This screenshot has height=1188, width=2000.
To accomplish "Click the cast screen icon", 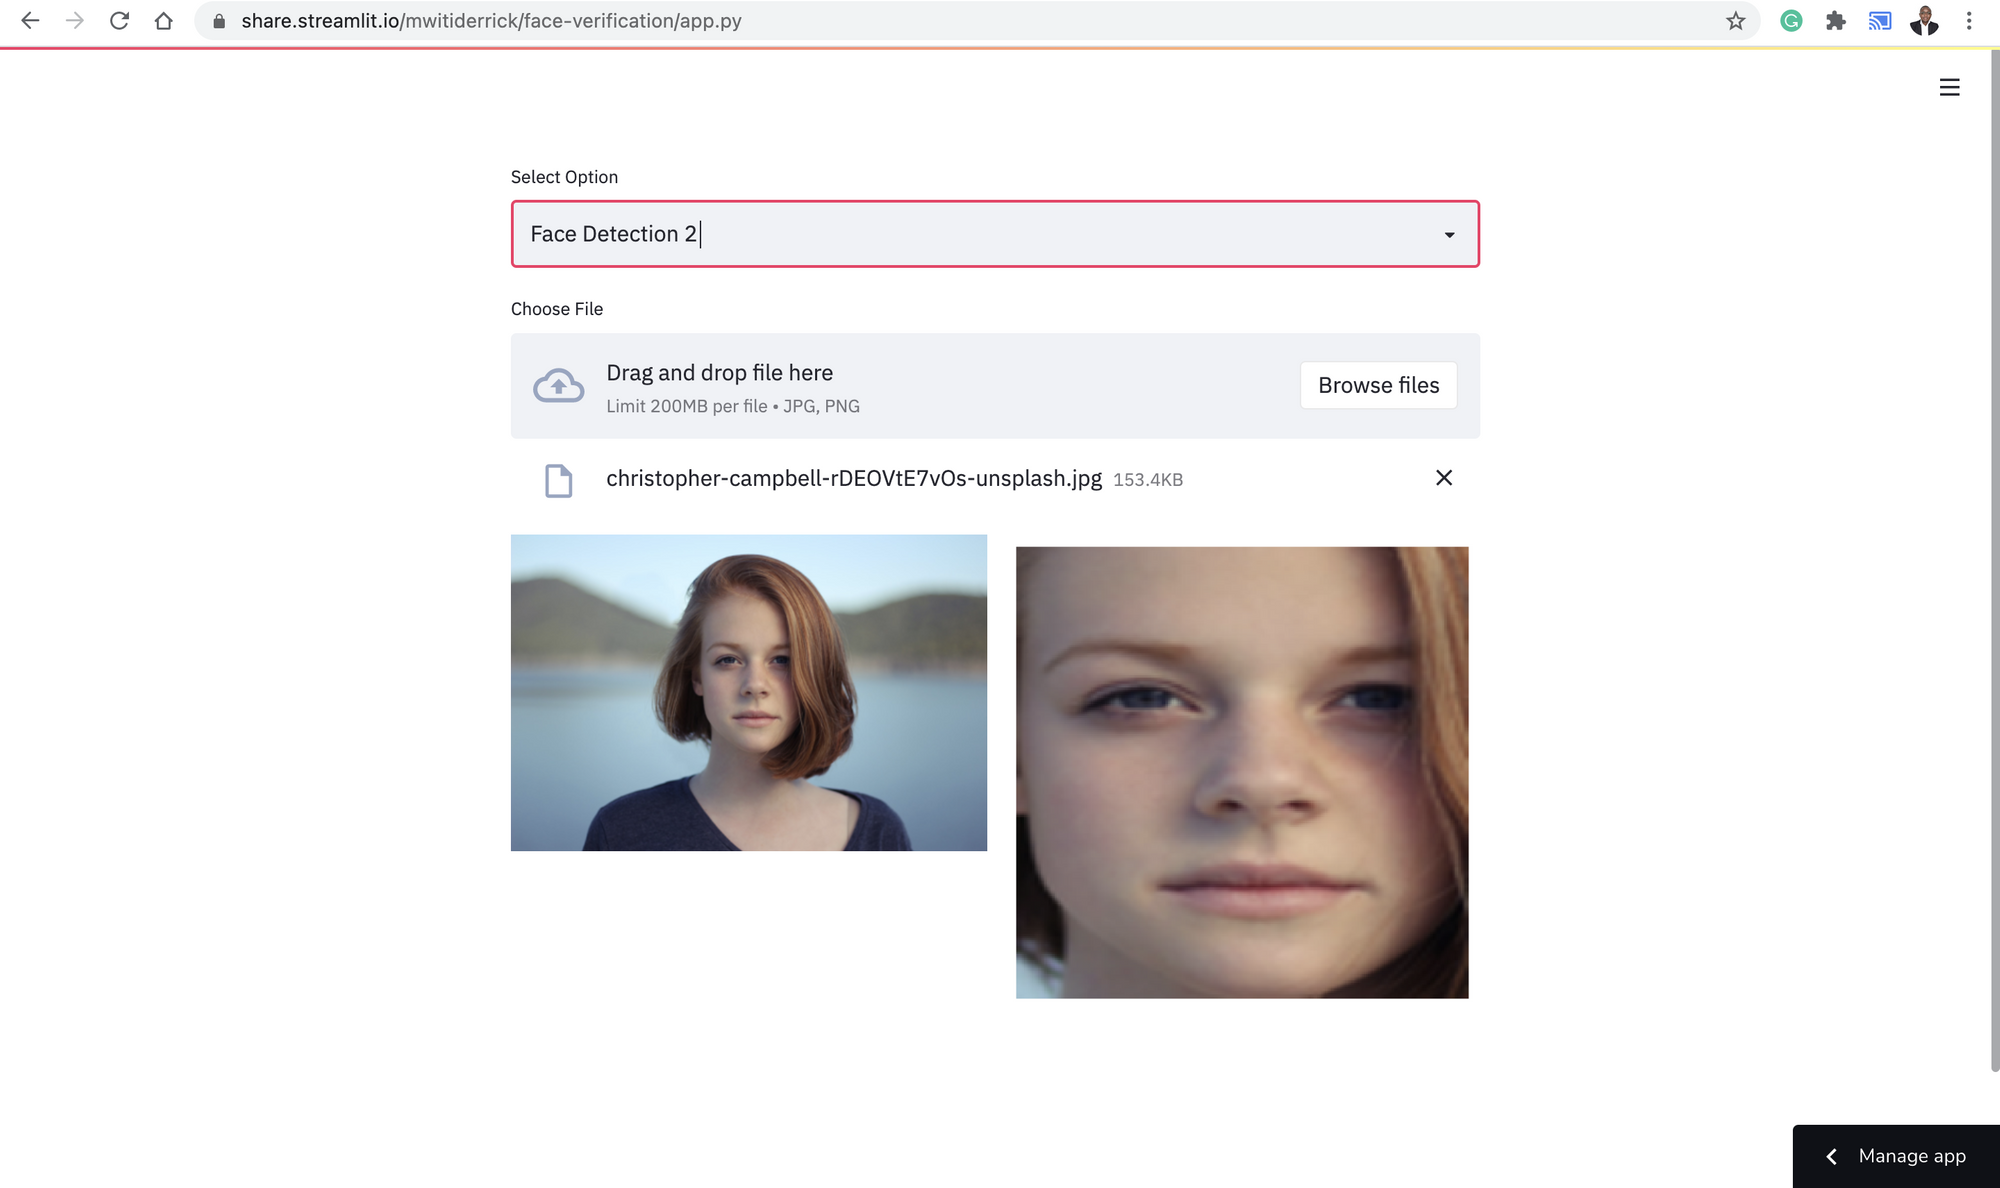I will (x=1879, y=21).
